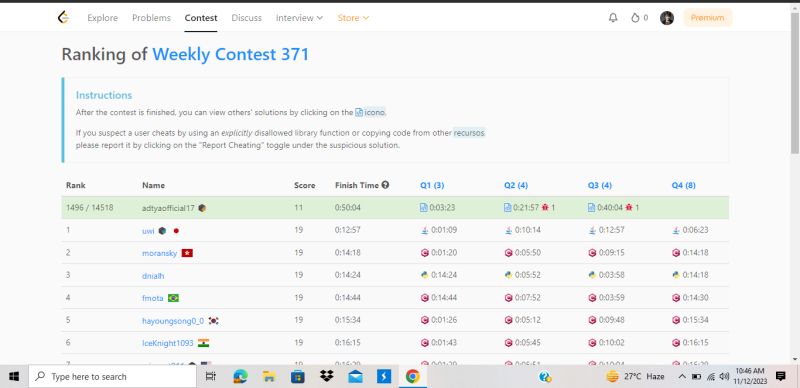This screenshot has height=388, width=800.
Task: View uwi's Q1 Java solution icon
Action: [424, 230]
